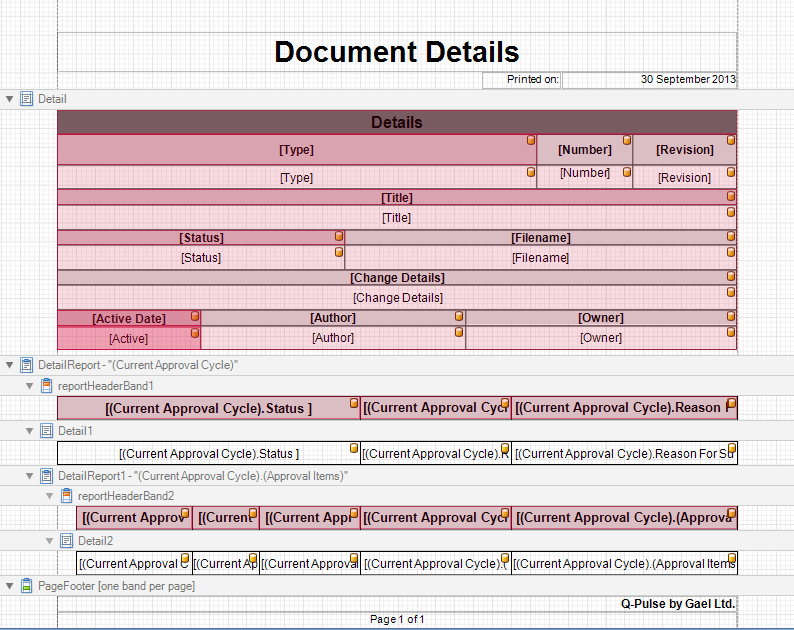Click data binding icon on bold [Number] header
The width and height of the screenshot is (794, 630).
point(627,140)
